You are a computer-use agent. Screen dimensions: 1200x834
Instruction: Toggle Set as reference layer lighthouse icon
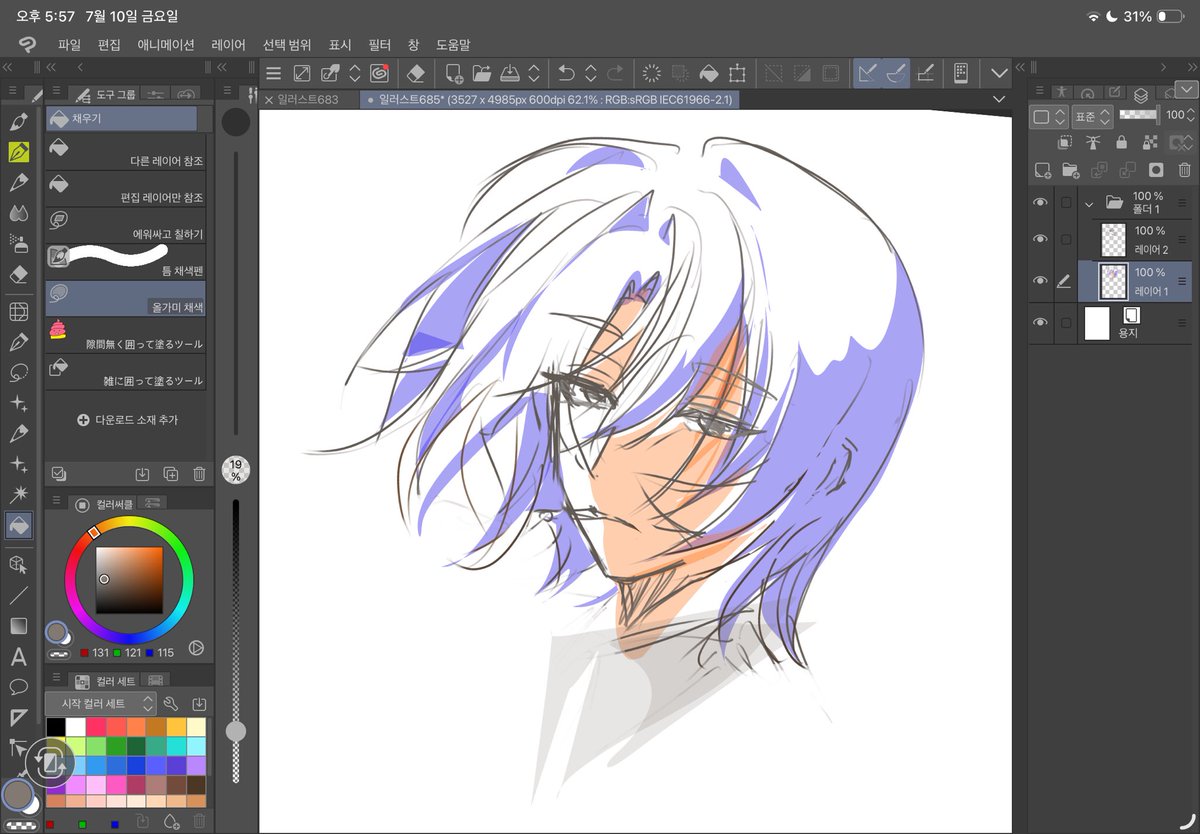1094,143
